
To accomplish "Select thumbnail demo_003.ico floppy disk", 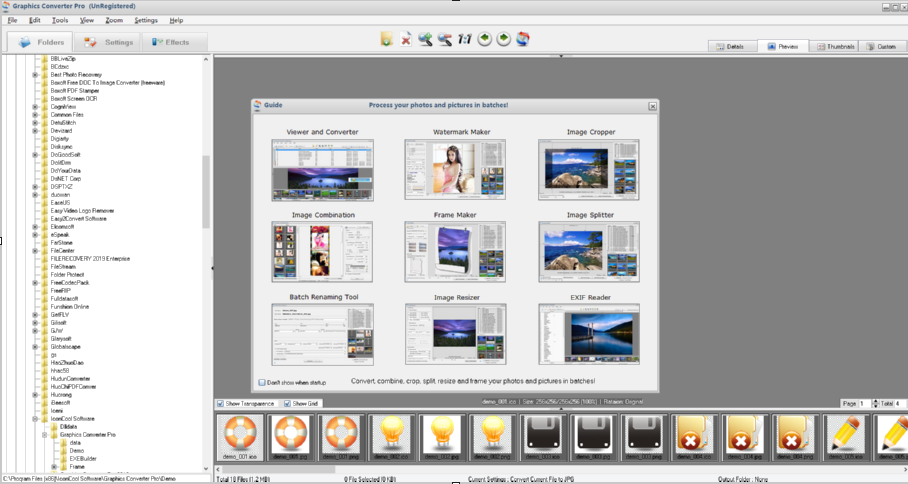I will coord(543,437).
